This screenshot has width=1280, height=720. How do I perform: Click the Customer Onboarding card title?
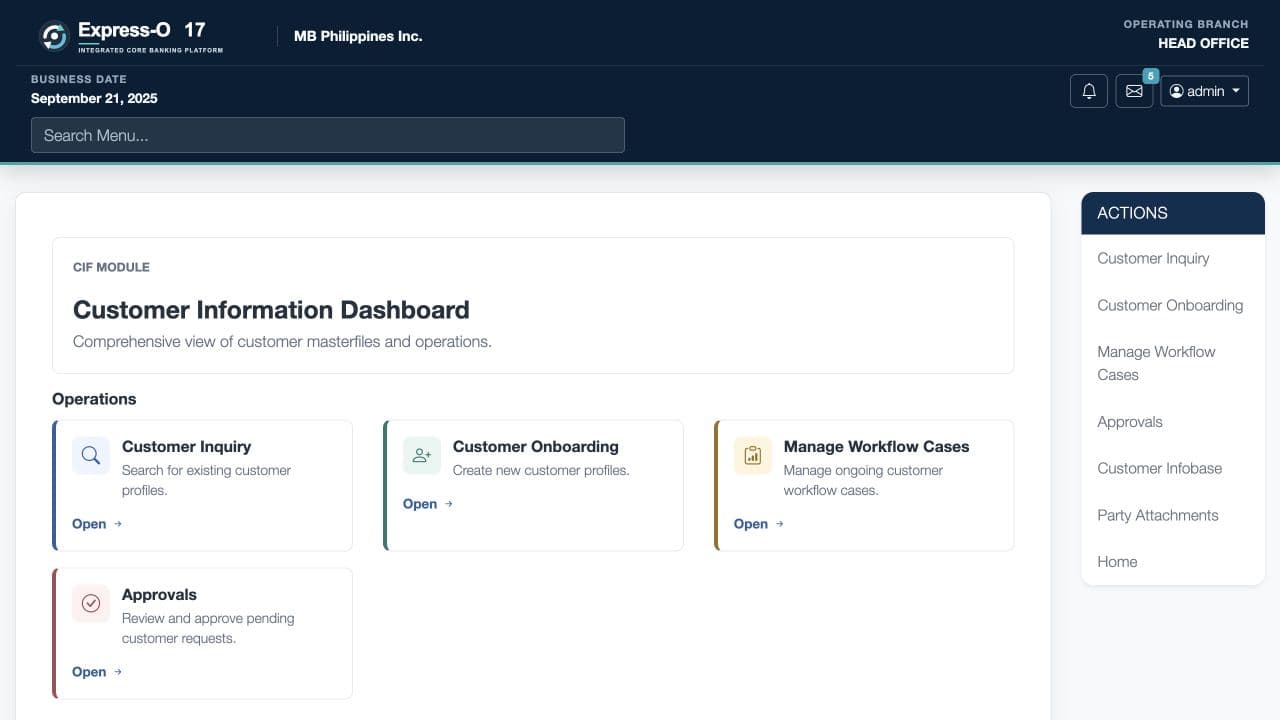pos(536,447)
